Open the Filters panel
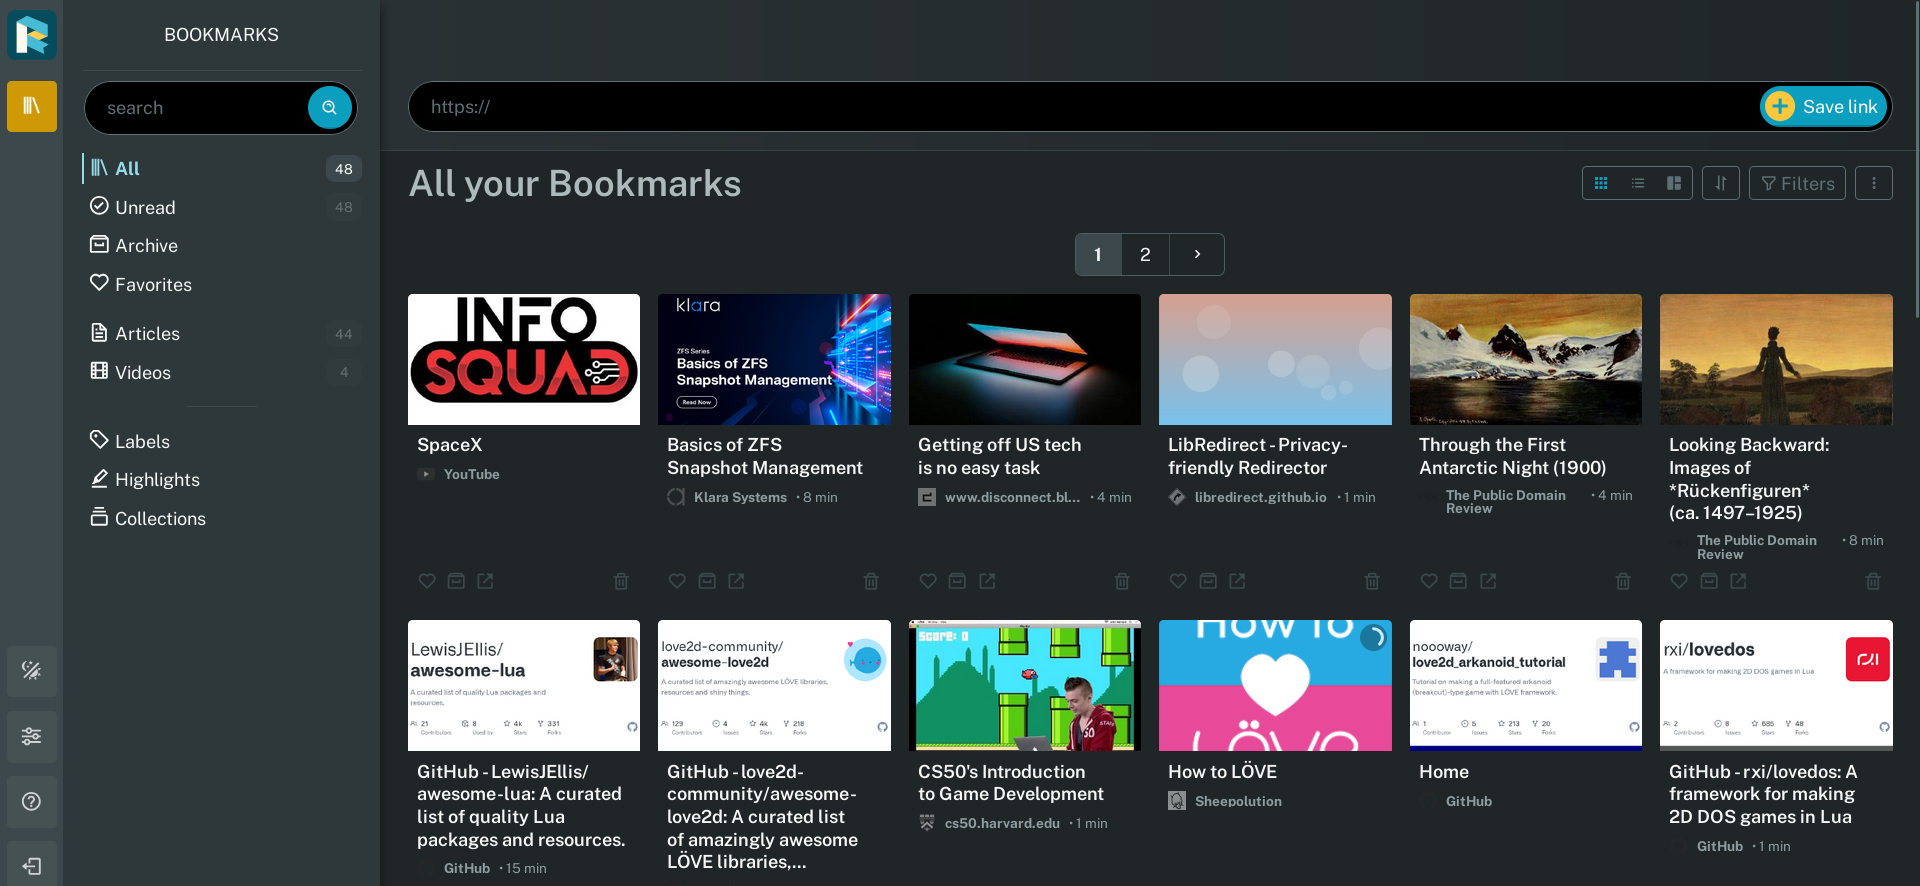This screenshot has height=886, width=1920. [x=1797, y=183]
